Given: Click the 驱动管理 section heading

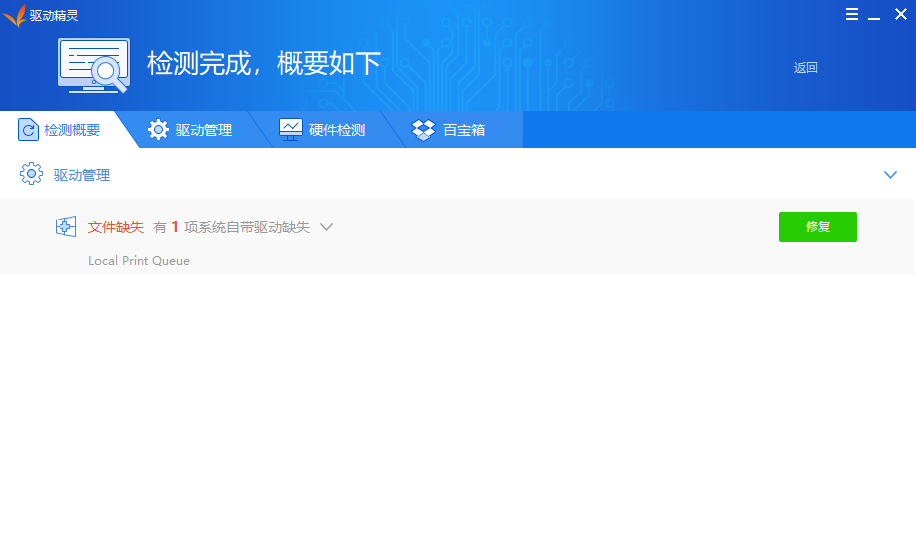Looking at the screenshot, I should point(82,175).
